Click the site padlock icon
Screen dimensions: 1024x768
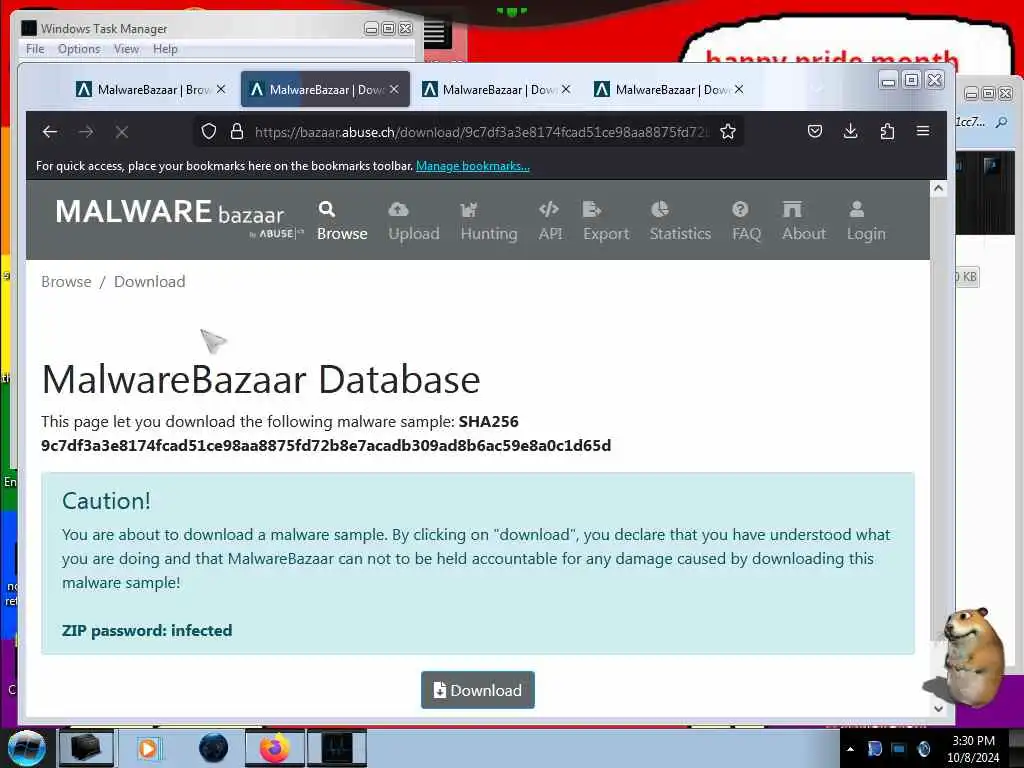[237, 131]
